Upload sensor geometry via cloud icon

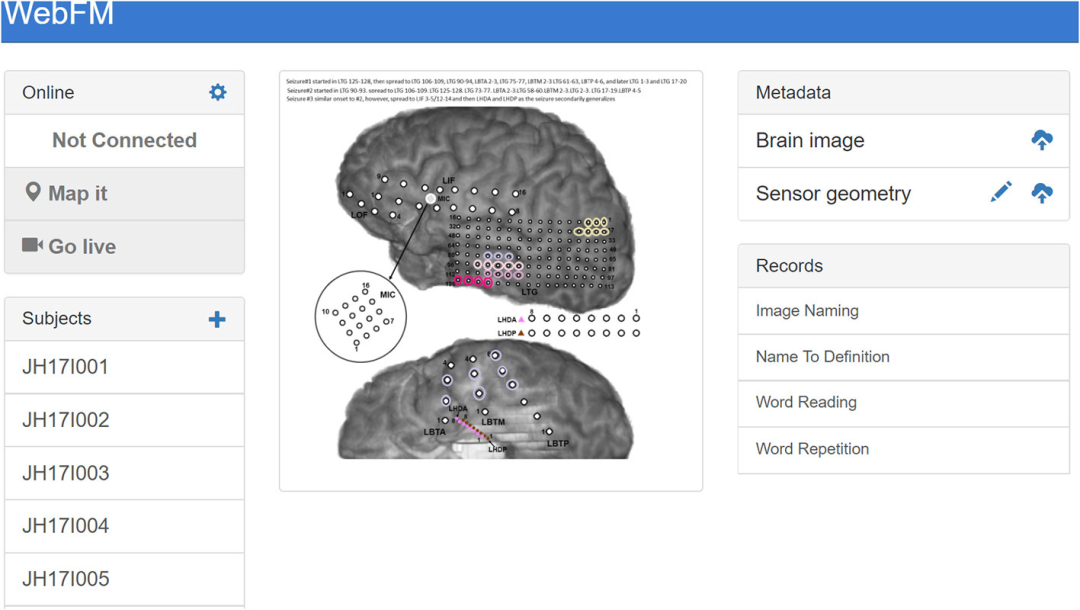(1041, 193)
